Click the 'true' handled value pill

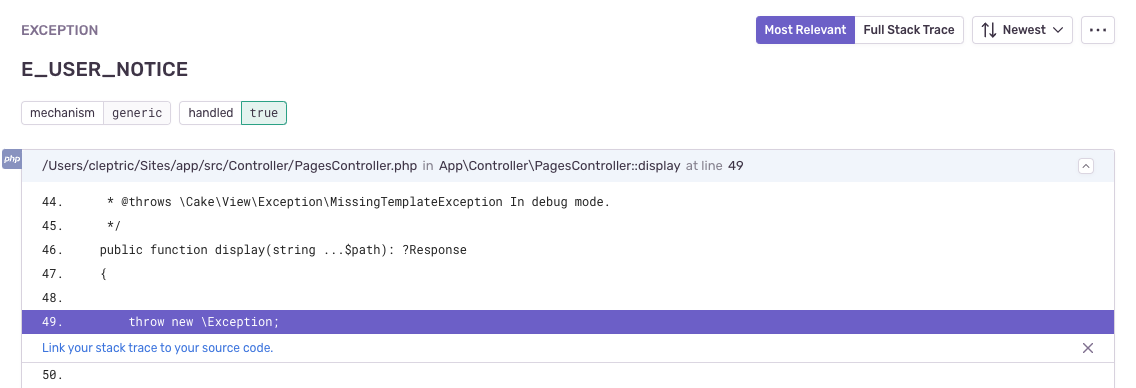click(x=264, y=113)
